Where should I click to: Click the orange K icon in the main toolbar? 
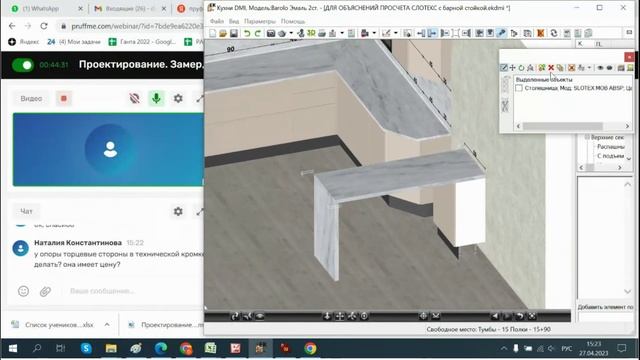tap(540, 33)
